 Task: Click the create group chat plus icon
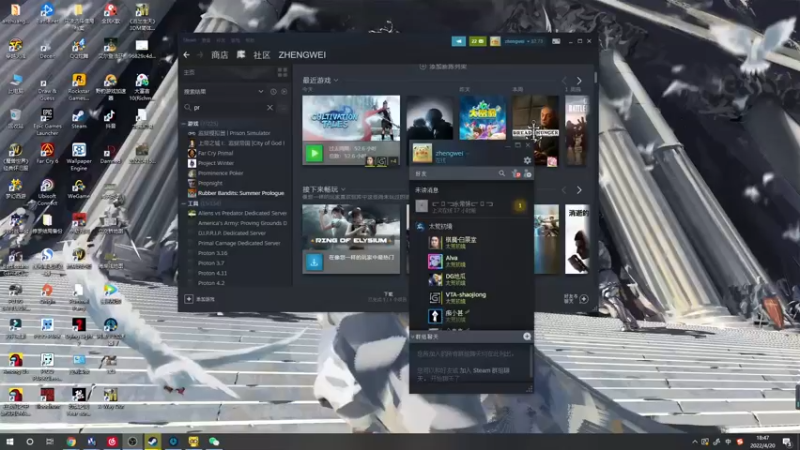click(x=527, y=337)
